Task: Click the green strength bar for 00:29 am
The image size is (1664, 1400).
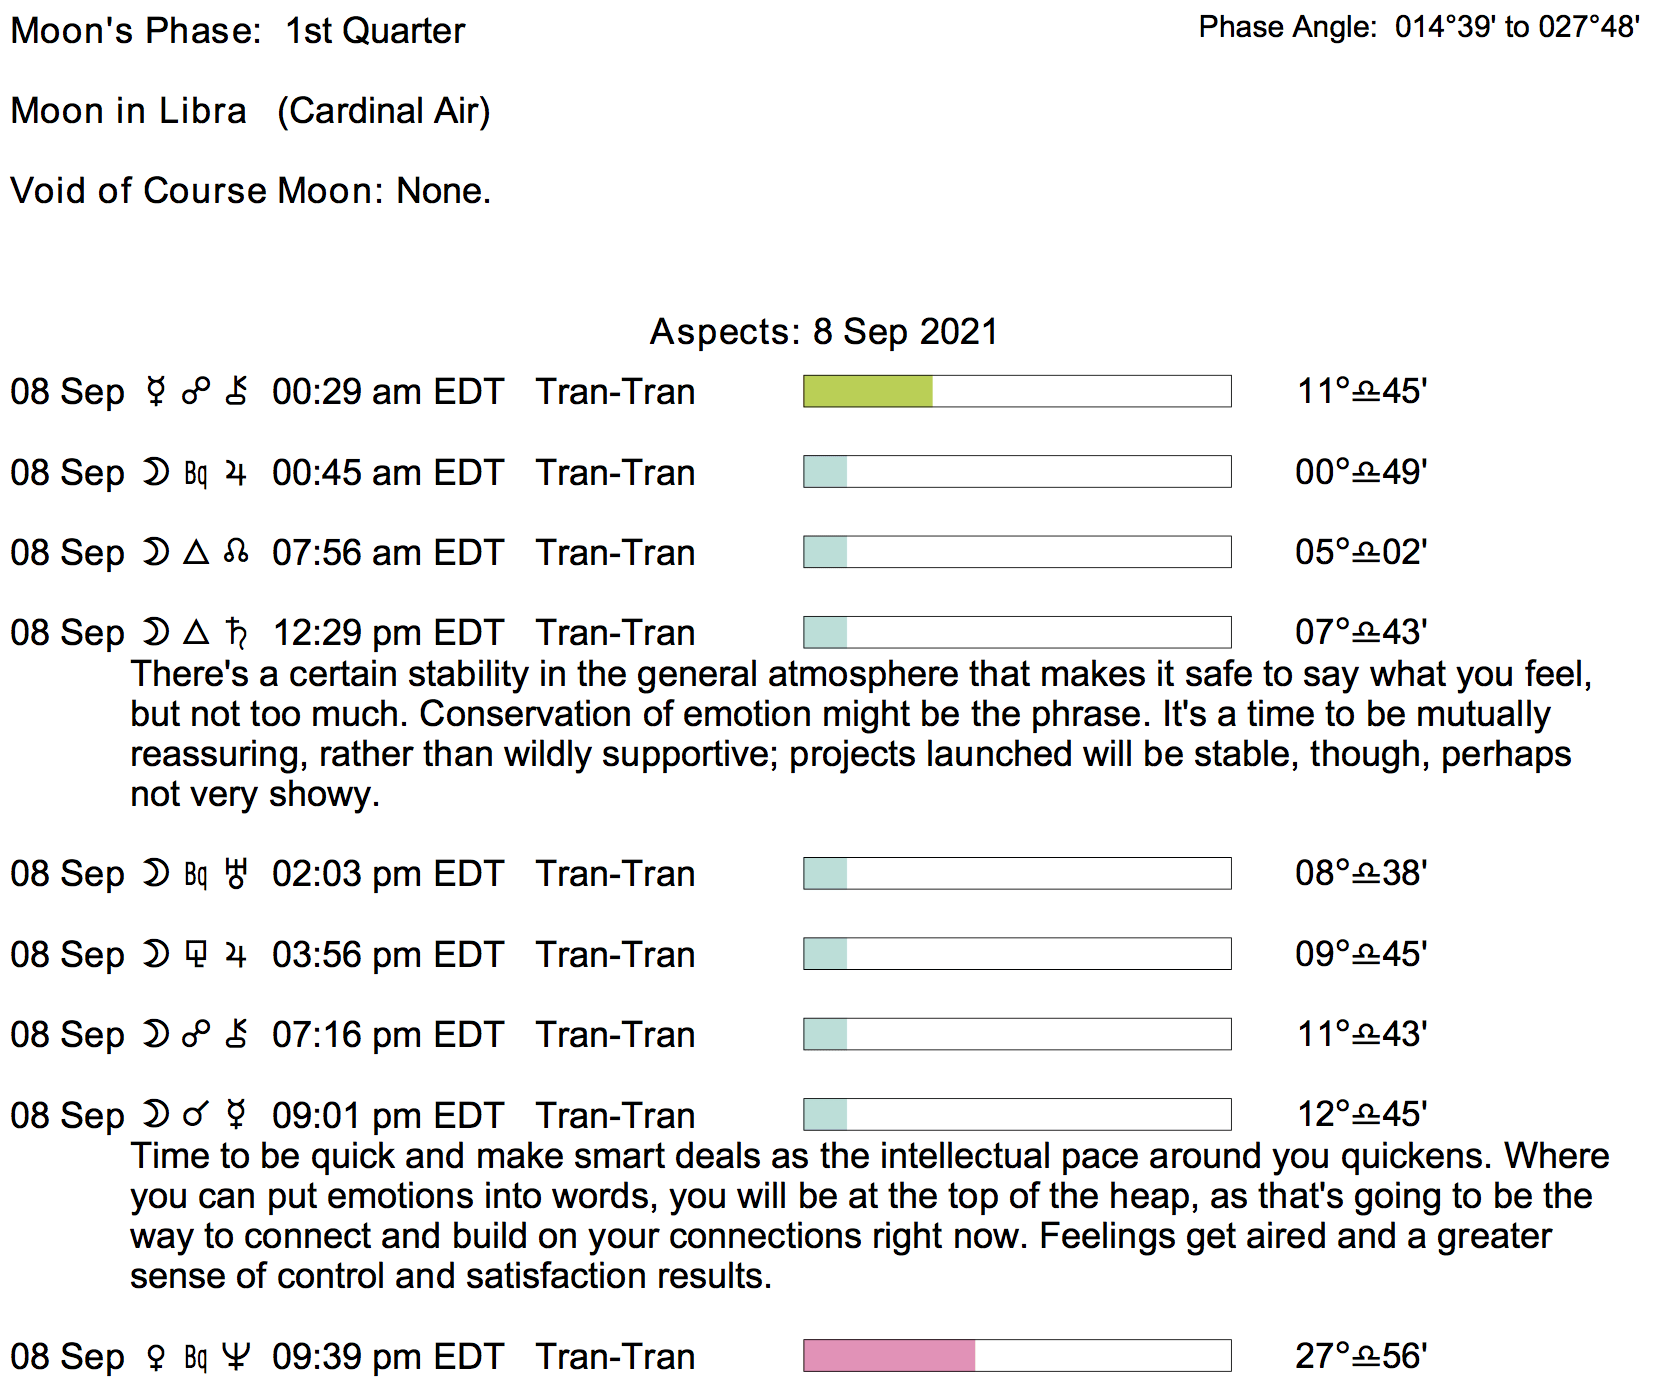Action: click(868, 392)
